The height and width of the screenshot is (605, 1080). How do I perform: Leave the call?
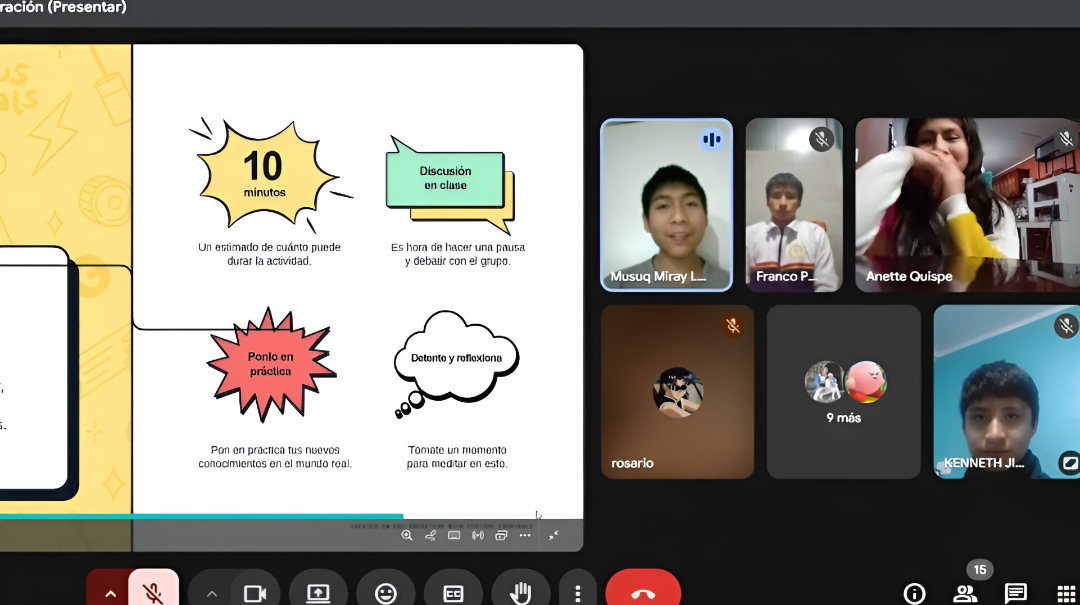(643, 592)
